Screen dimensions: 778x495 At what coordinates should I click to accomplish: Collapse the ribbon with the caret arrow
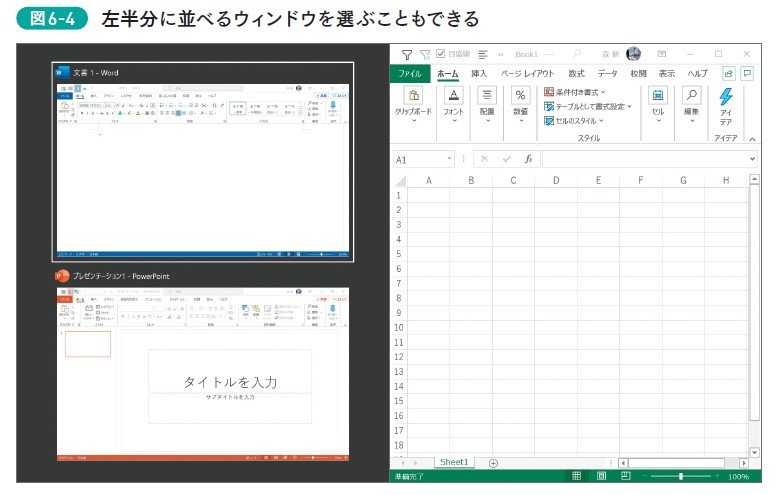point(752,139)
